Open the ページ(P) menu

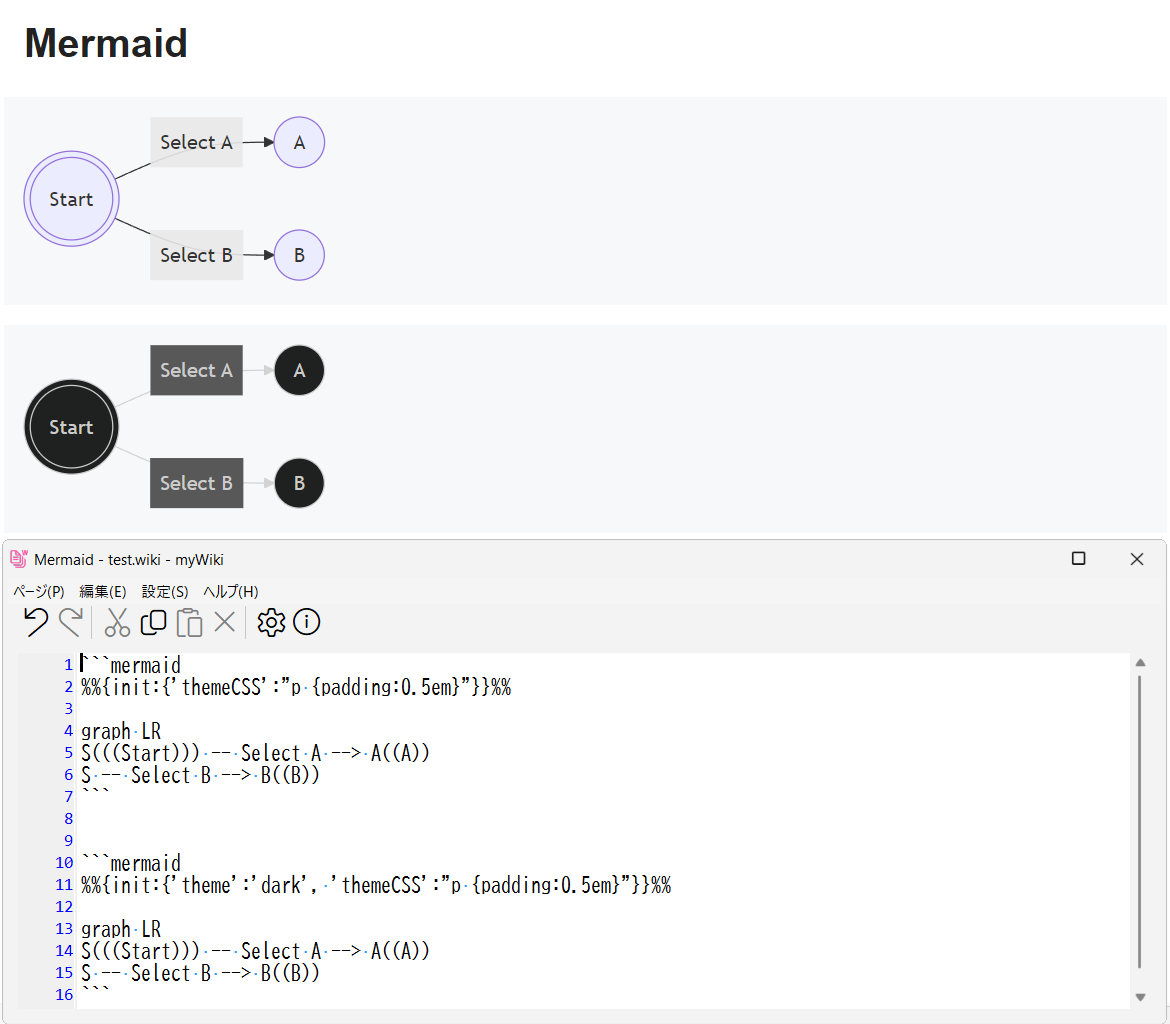39,591
